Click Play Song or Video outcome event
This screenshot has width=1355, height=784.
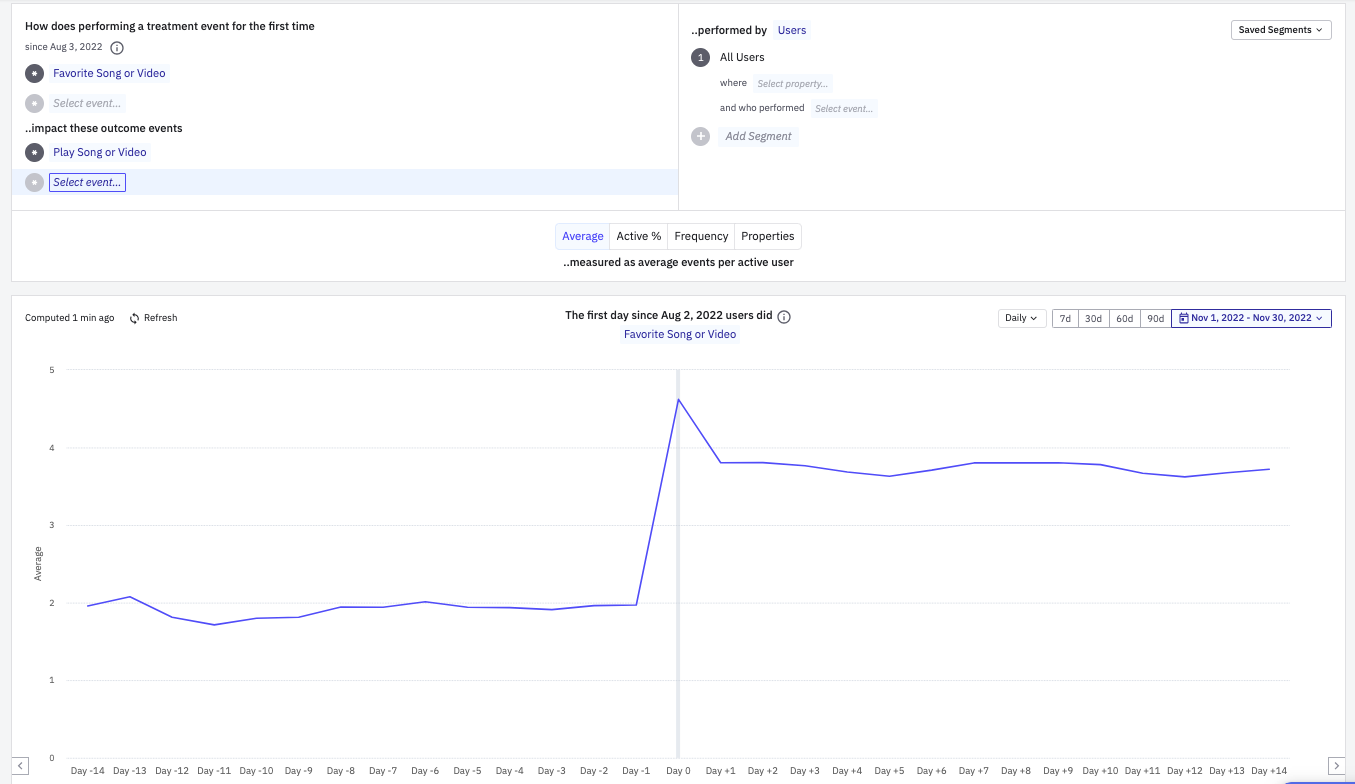click(100, 152)
